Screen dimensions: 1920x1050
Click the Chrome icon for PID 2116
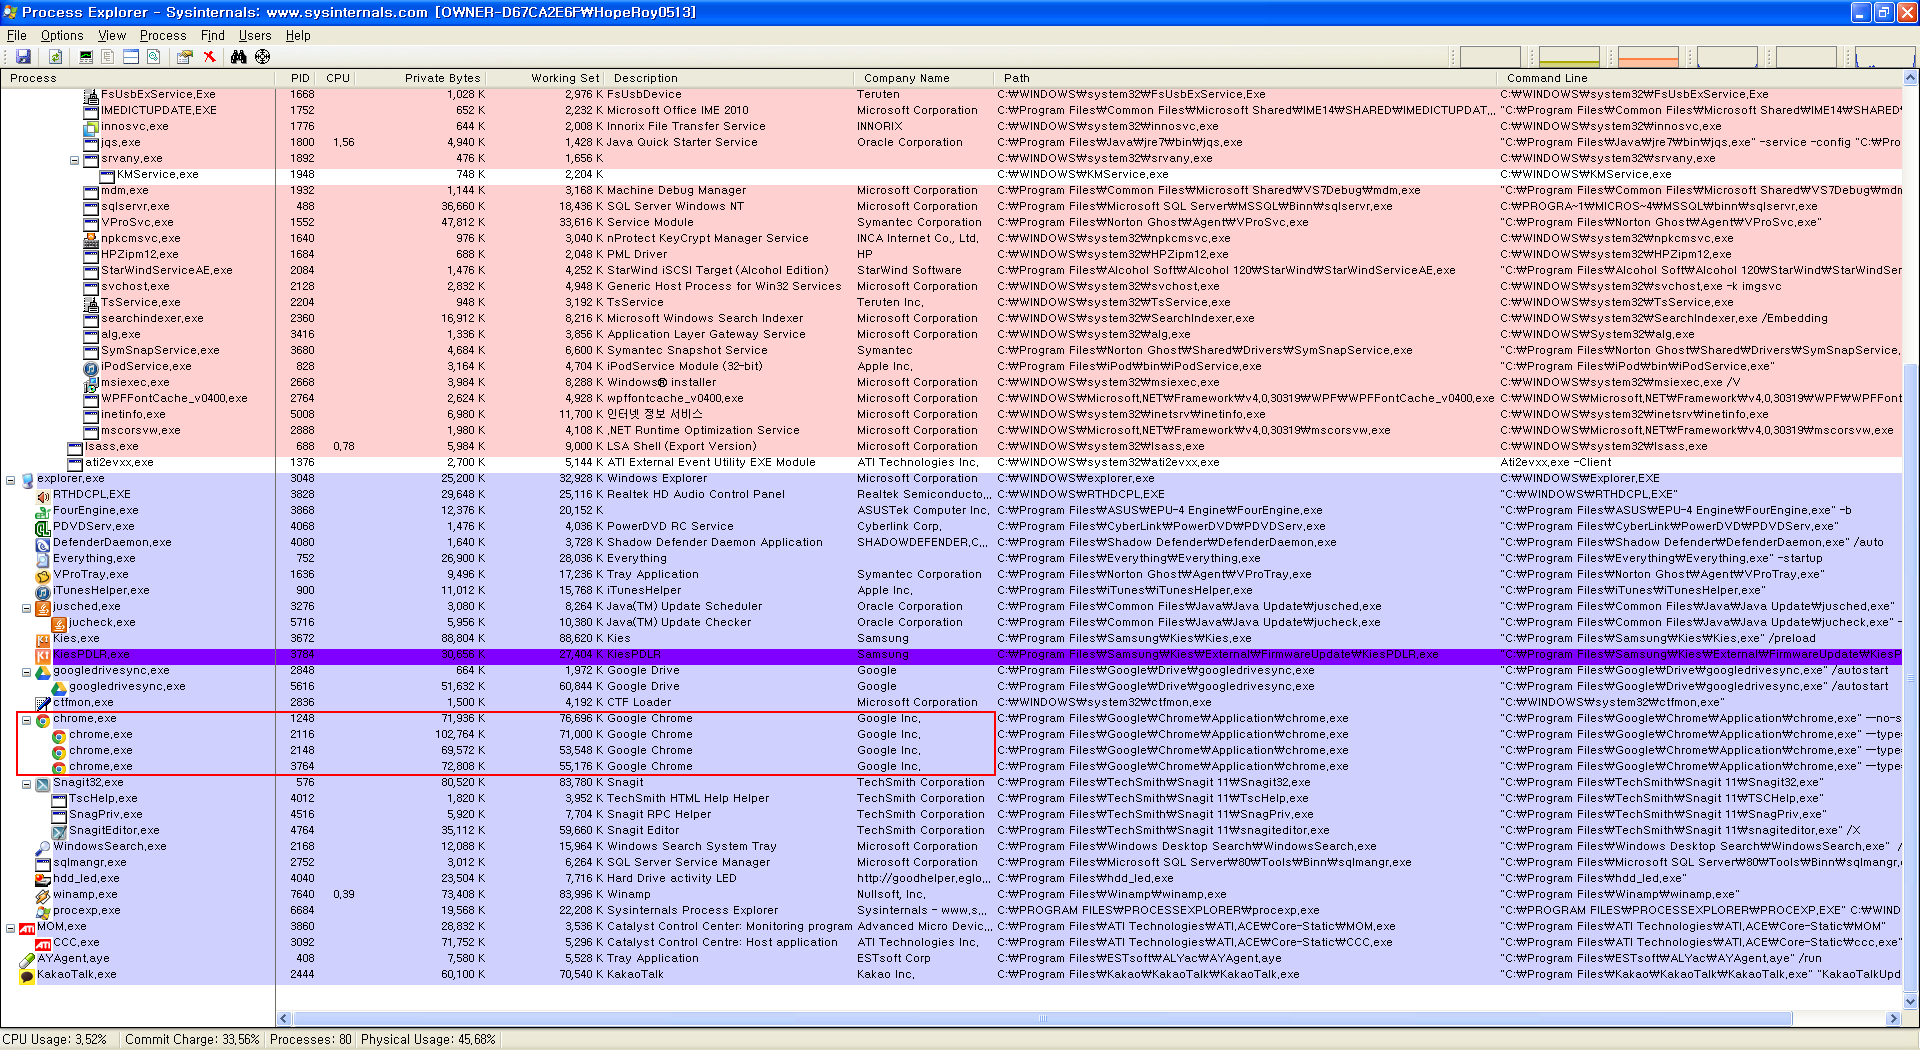[59, 735]
